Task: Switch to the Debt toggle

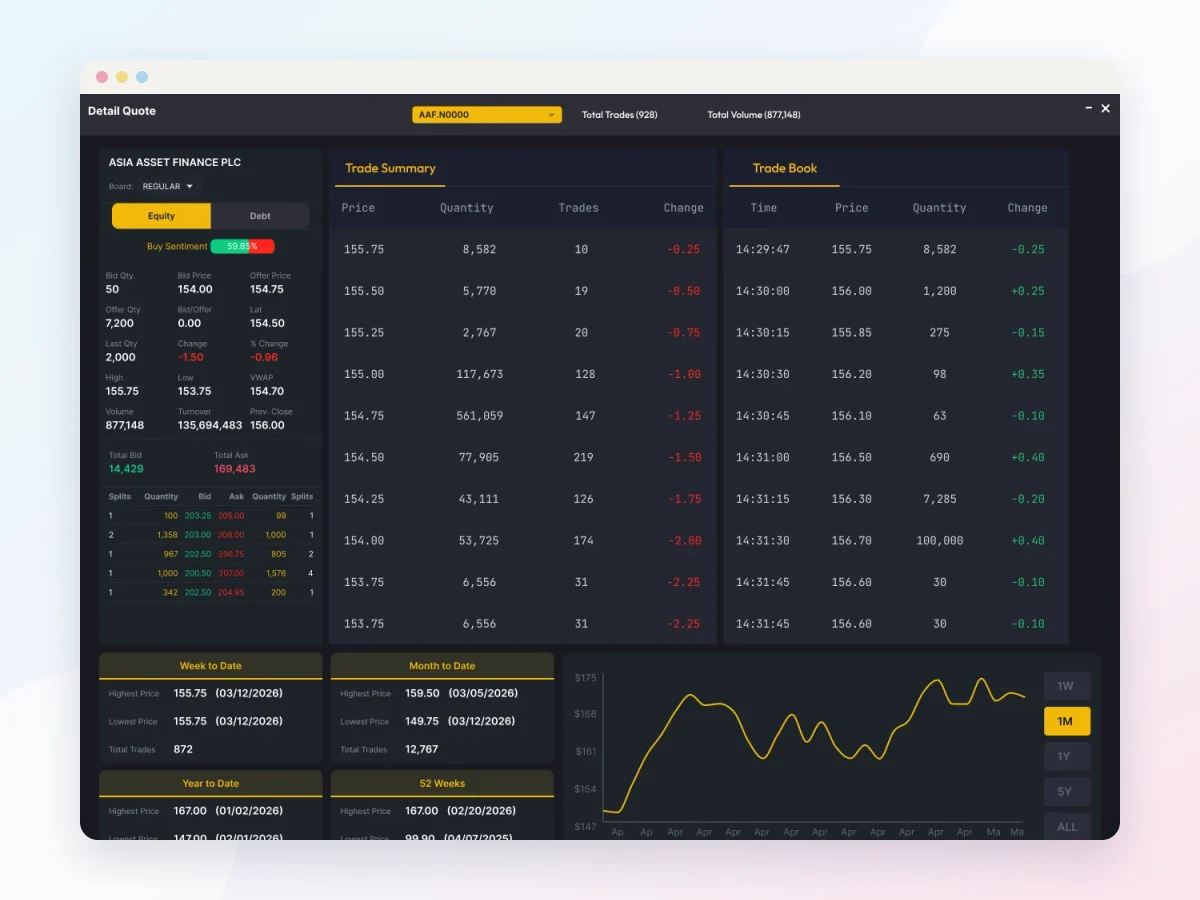Action: pyautogui.click(x=260, y=216)
